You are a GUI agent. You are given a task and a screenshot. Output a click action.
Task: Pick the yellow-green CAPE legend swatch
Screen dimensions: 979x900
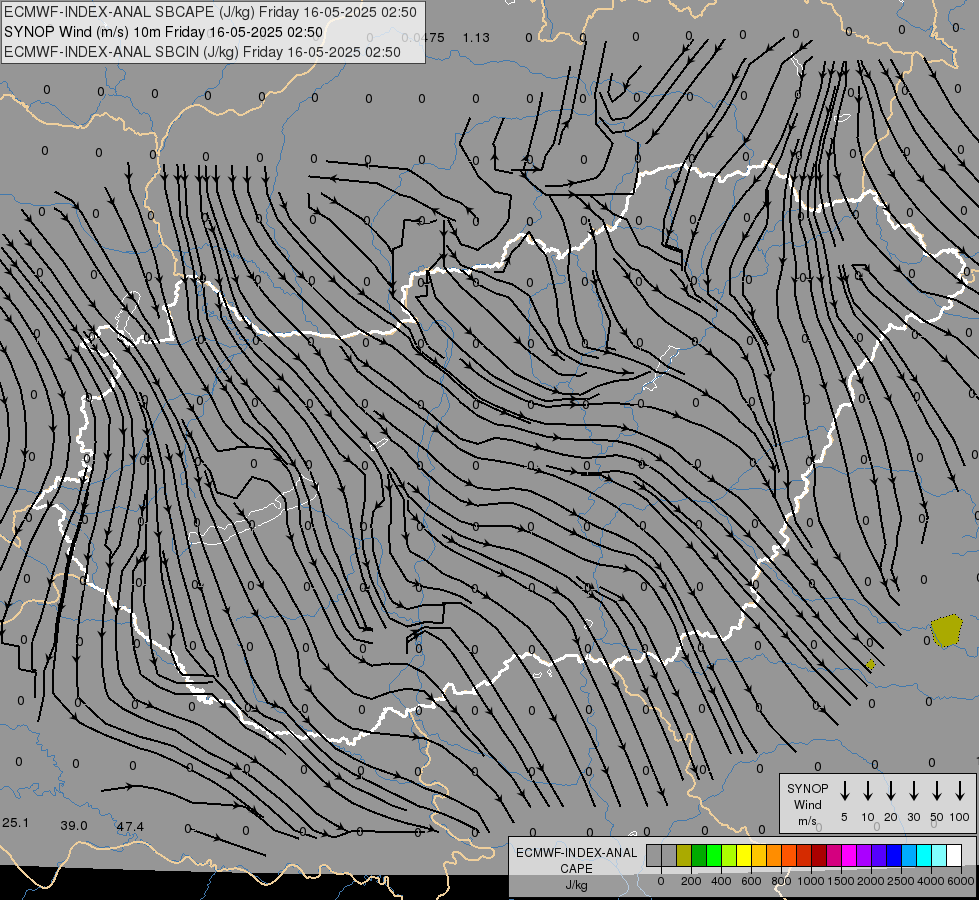pos(729,855)
